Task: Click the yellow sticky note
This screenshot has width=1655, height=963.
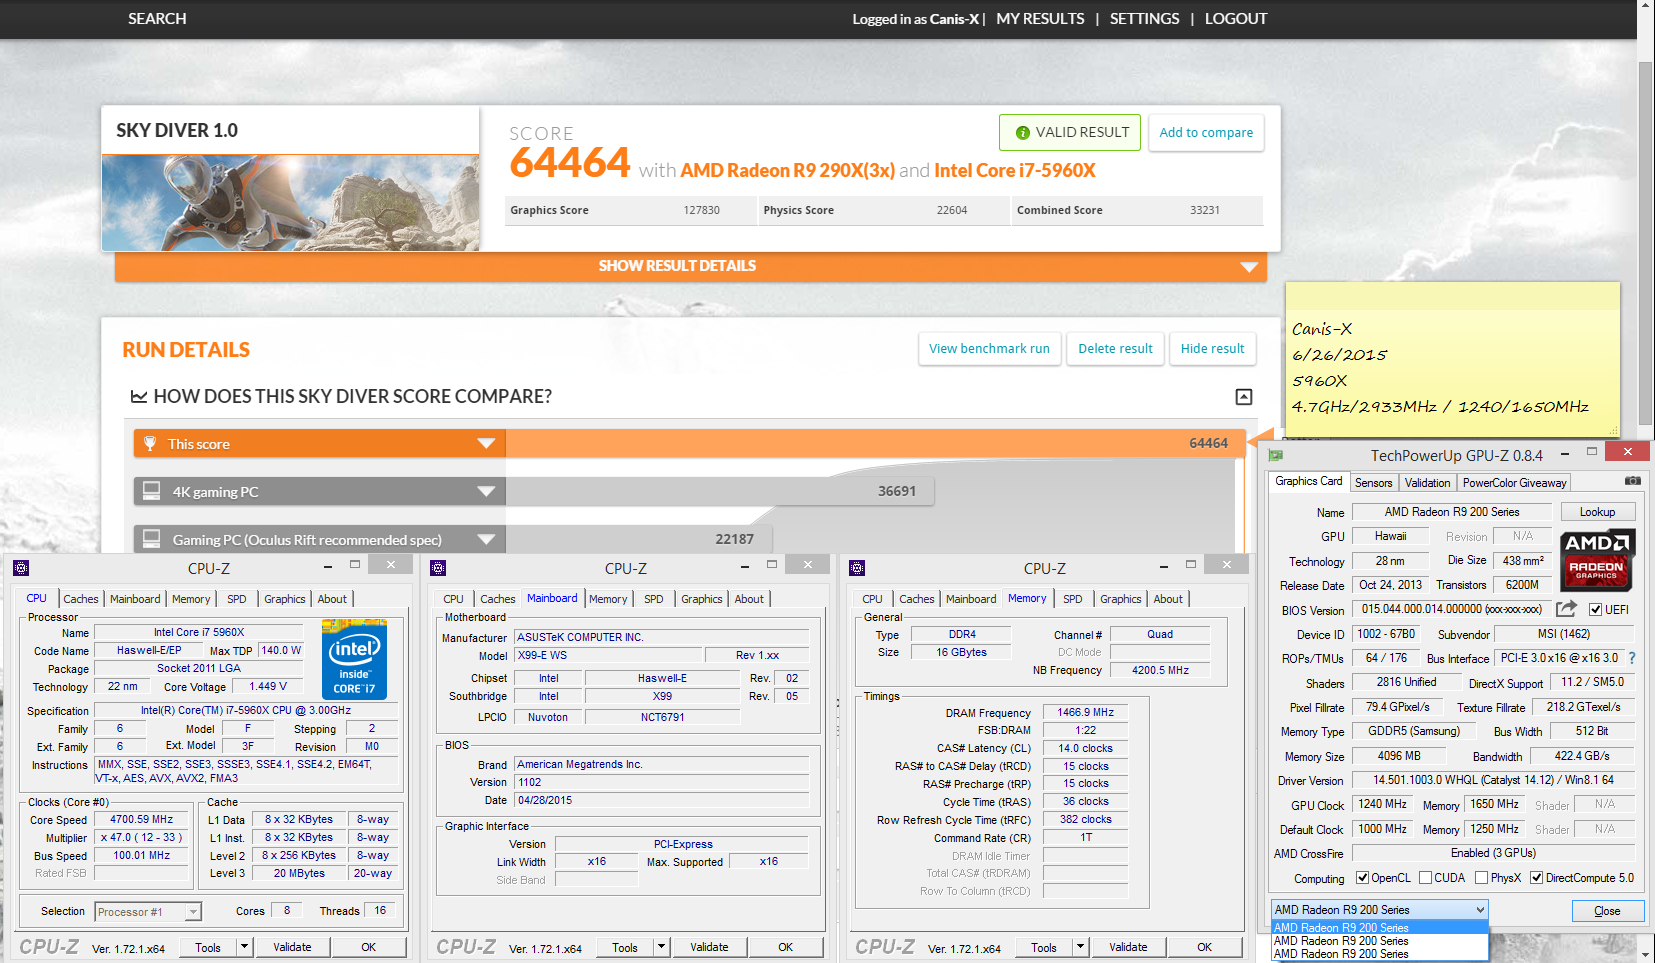Action: click(x=1452, y=360)
